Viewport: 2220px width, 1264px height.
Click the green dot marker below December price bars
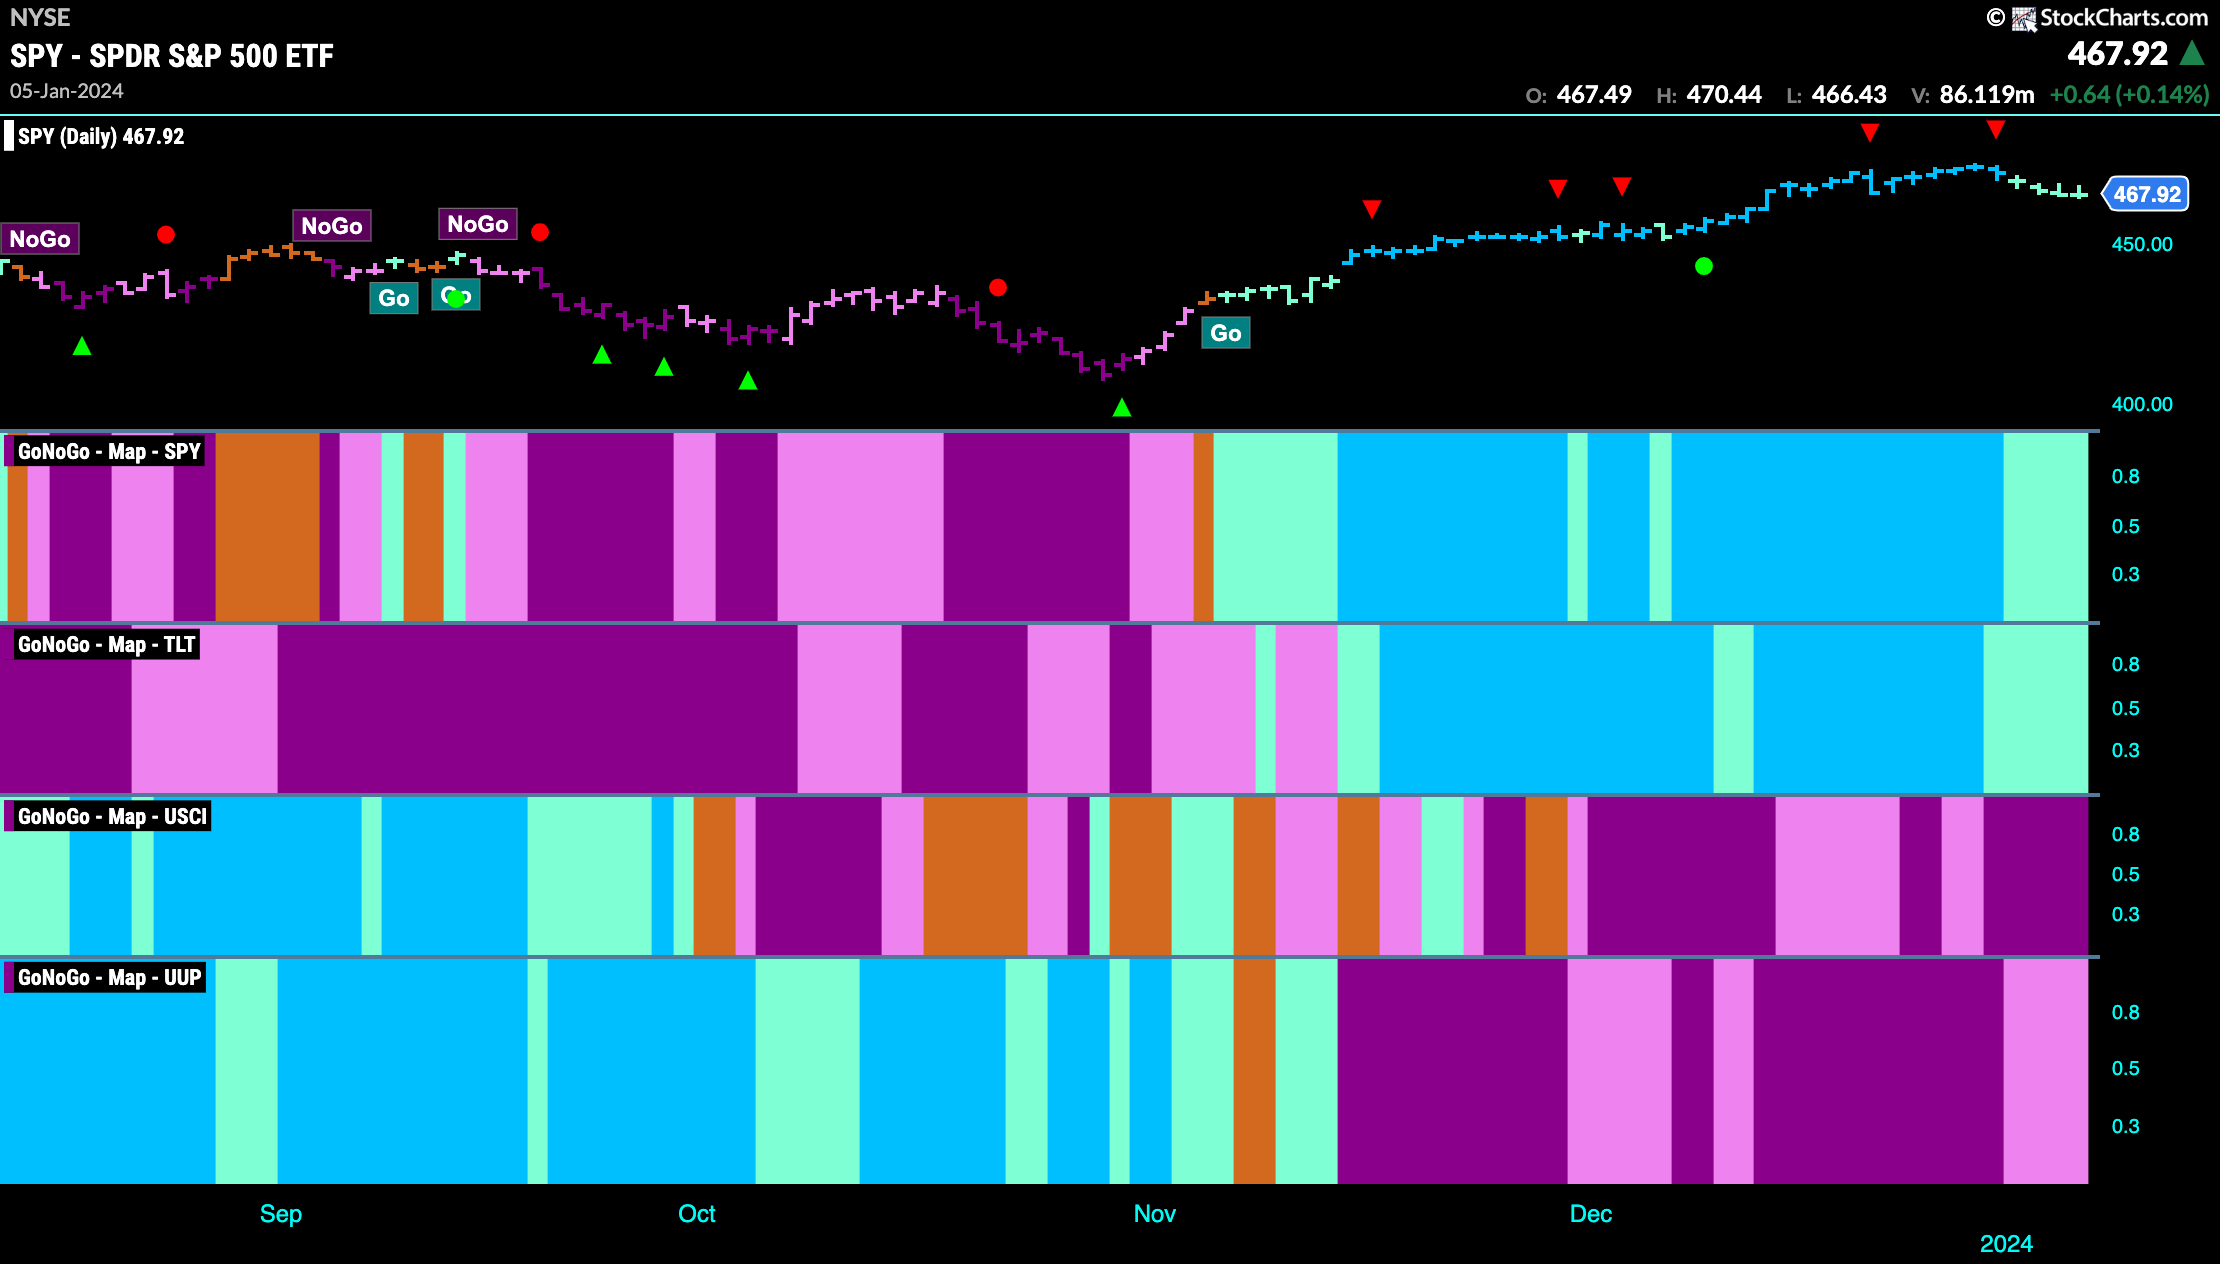[1704, 266]
